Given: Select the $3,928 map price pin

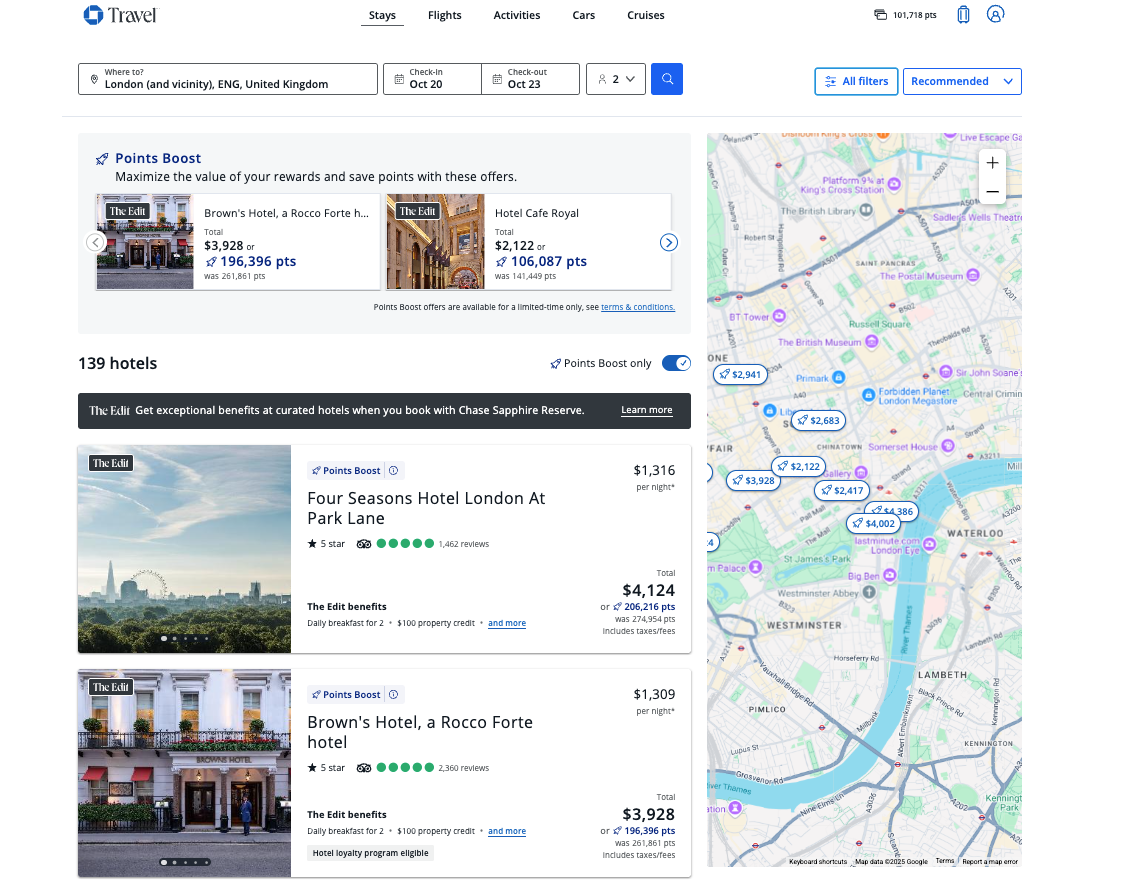Looking at the screenshot, I should point(753,480).
